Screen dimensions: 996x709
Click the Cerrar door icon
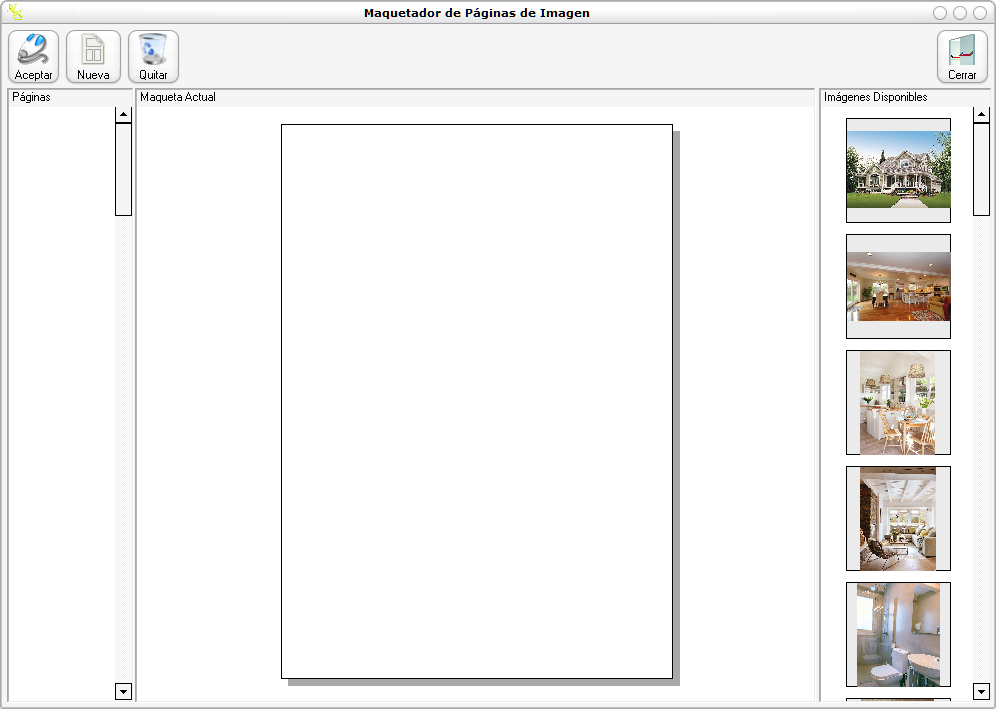pyautogui.click(x=962, y=50)
